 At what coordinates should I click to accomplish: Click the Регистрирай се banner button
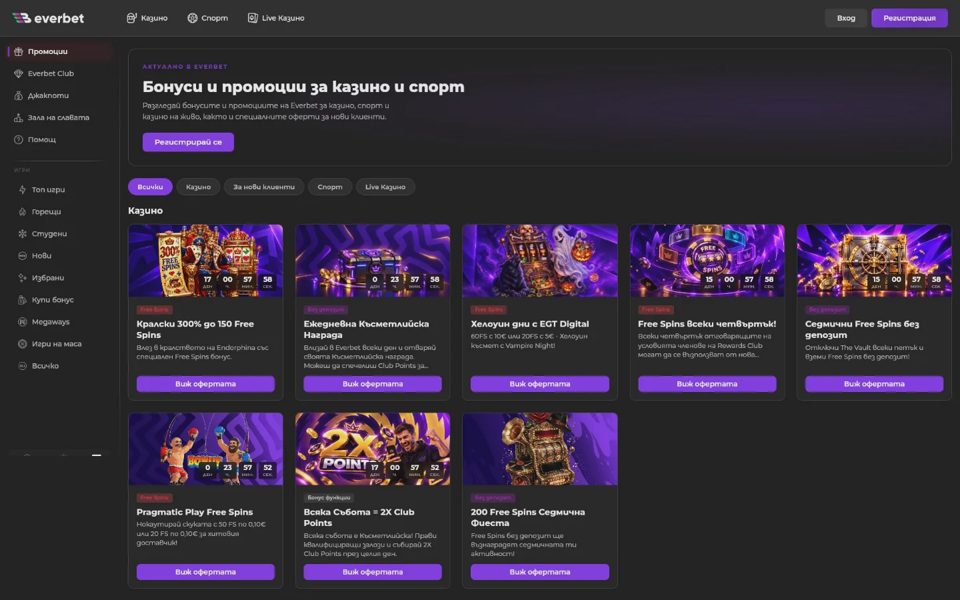pos(188,142)
